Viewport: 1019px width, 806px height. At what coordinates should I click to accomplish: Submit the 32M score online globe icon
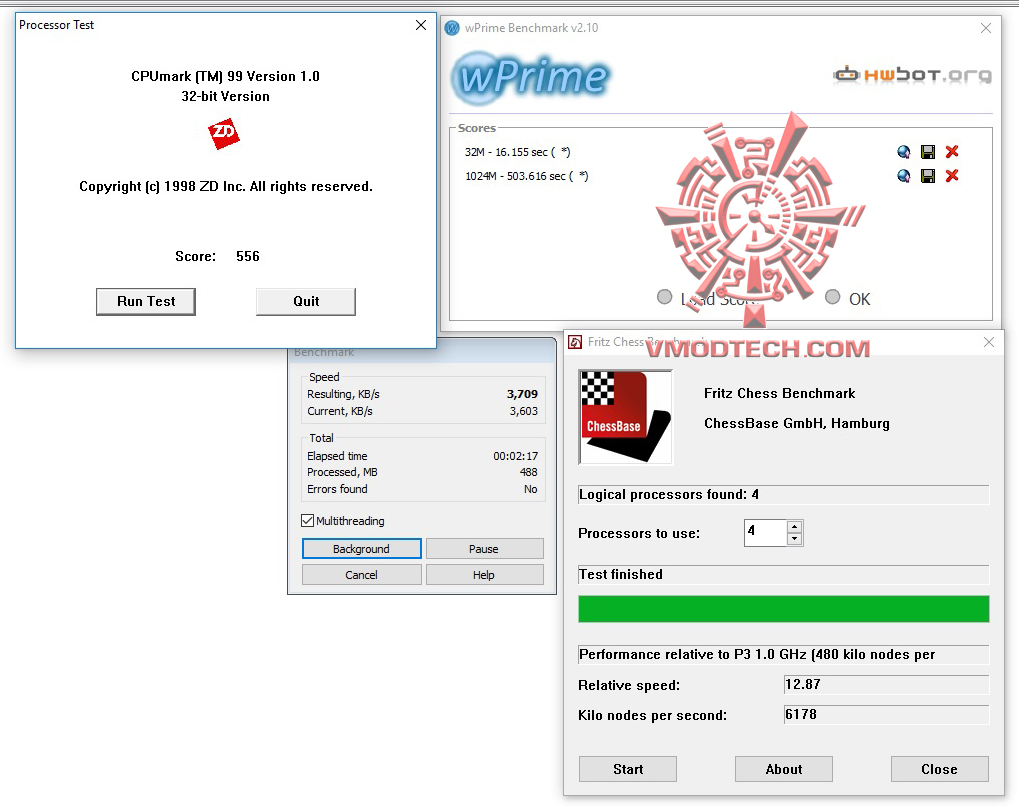coord(903,152)
